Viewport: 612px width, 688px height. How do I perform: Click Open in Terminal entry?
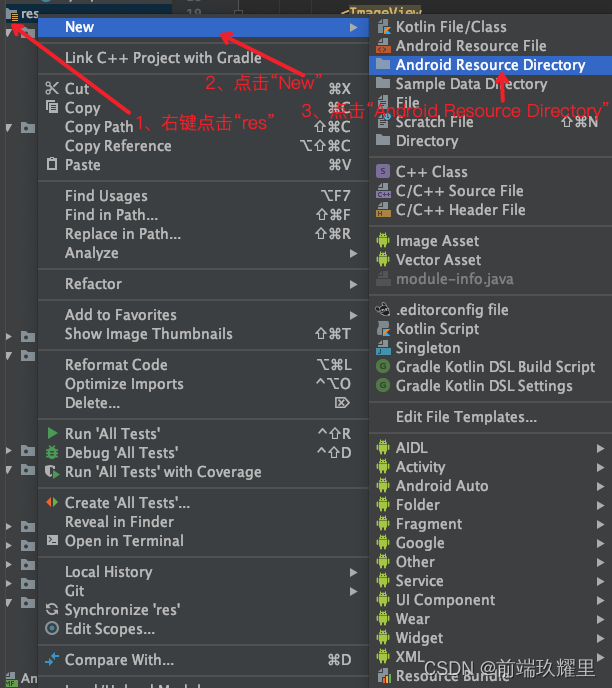coord(124,541)
